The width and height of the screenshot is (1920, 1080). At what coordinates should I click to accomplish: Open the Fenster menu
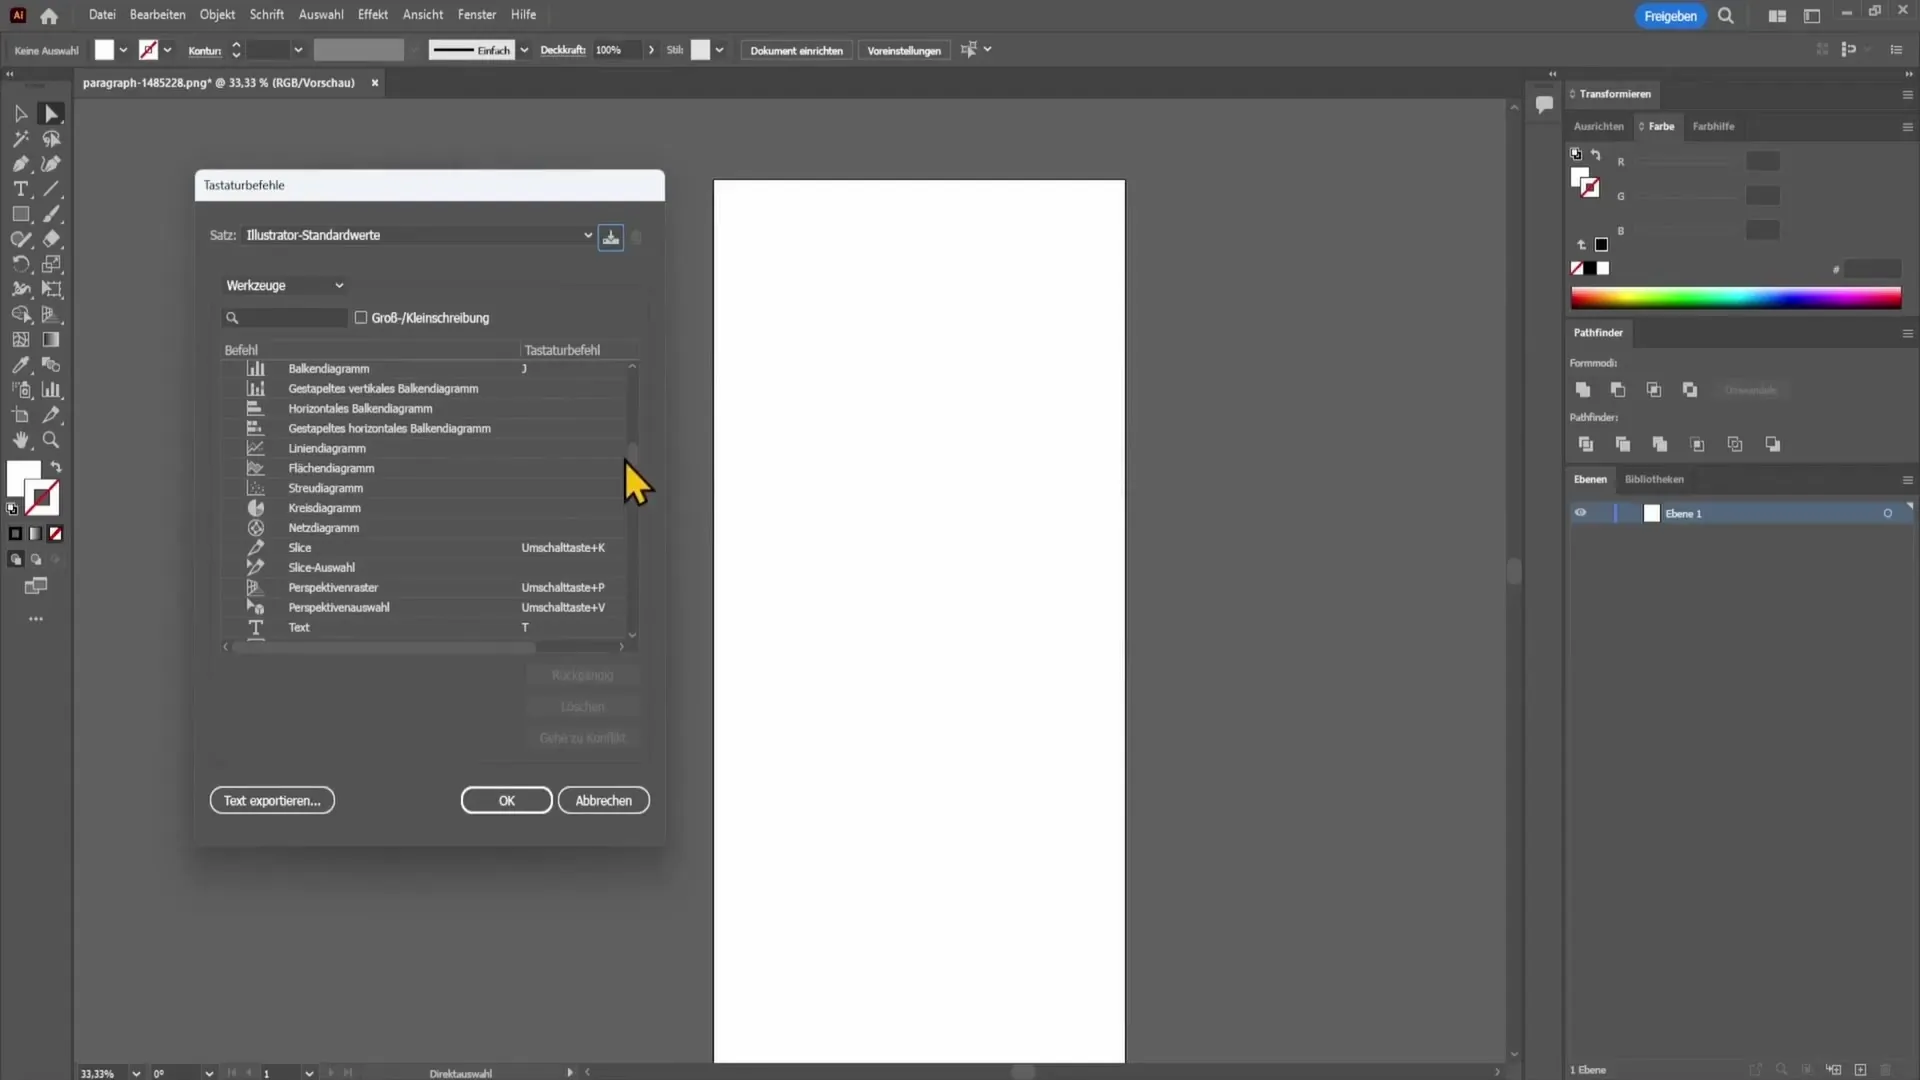(x=477, y=15)
